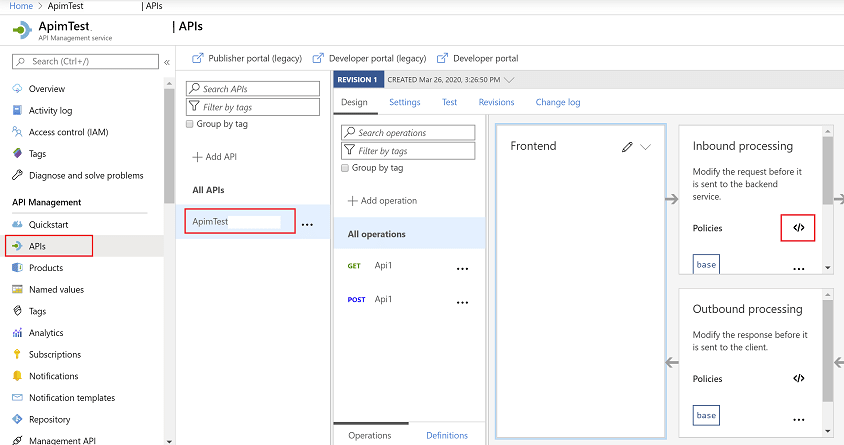Click the sidebar scrollbar down arrow
This screenshot has width=844, height=445.
pos(169,441)
